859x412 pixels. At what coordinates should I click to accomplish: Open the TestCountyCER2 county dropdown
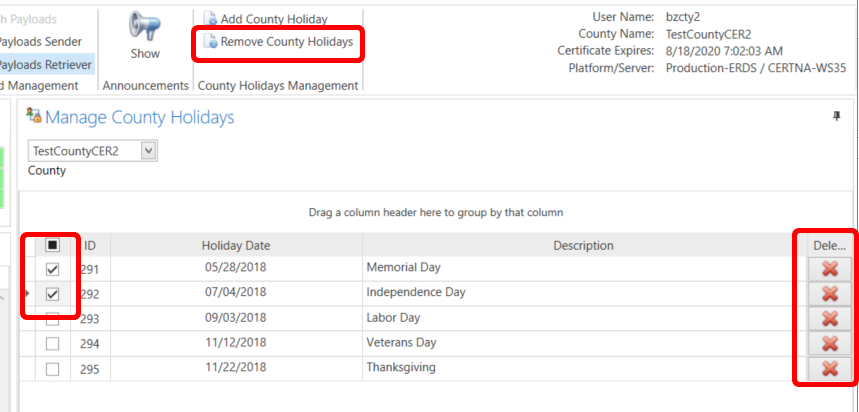point(149,150)
